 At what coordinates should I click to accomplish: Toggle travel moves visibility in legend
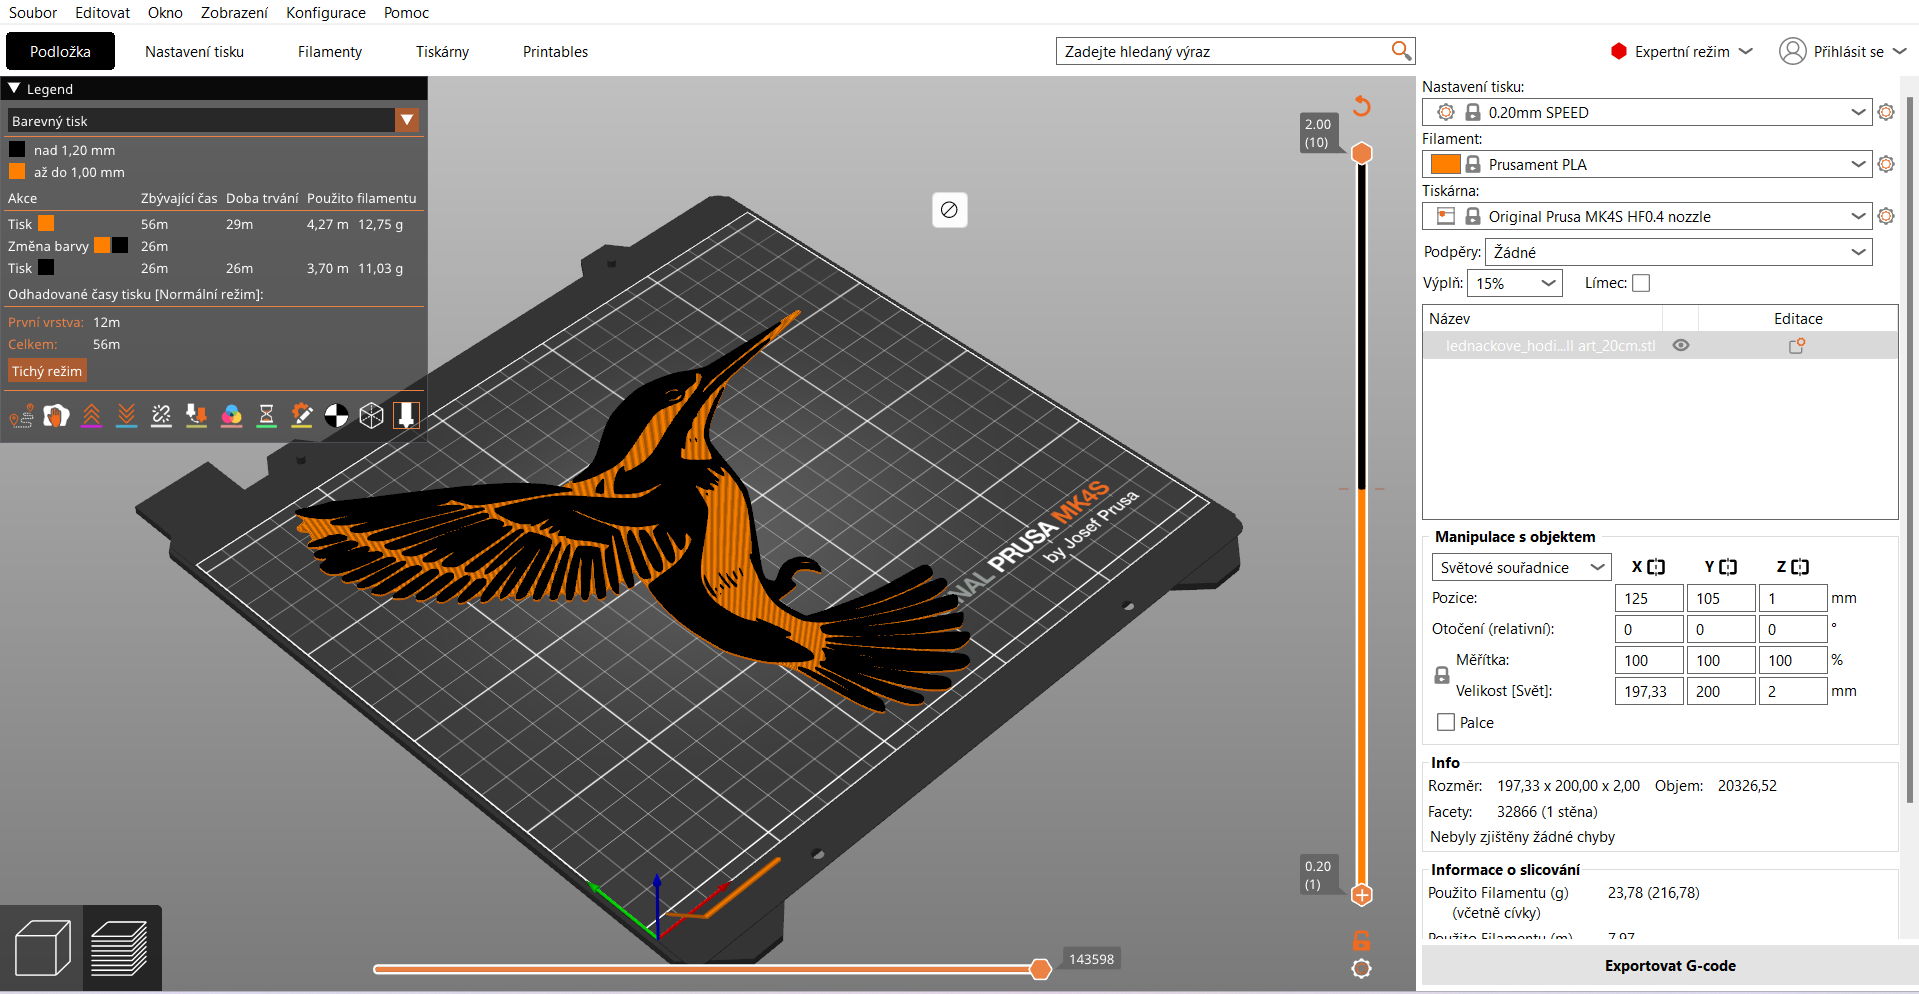[21, 415]
